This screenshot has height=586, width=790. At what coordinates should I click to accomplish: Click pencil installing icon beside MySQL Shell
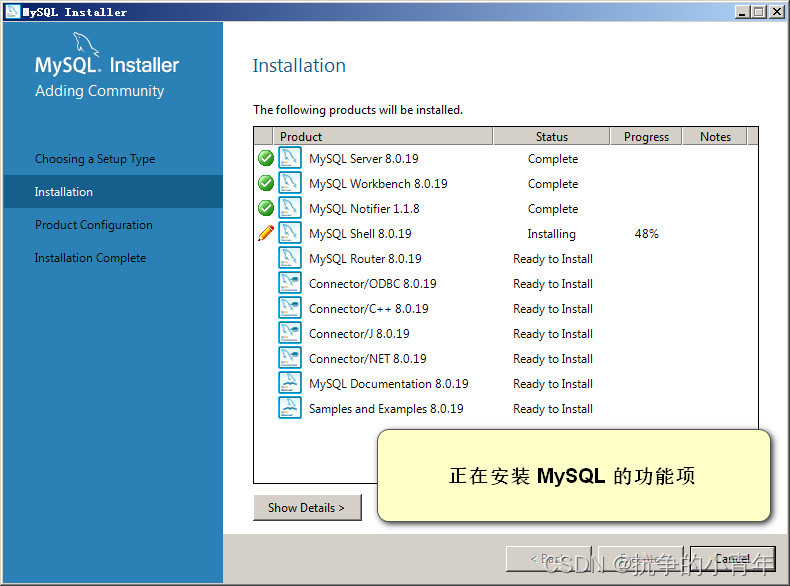click(266, 233)
